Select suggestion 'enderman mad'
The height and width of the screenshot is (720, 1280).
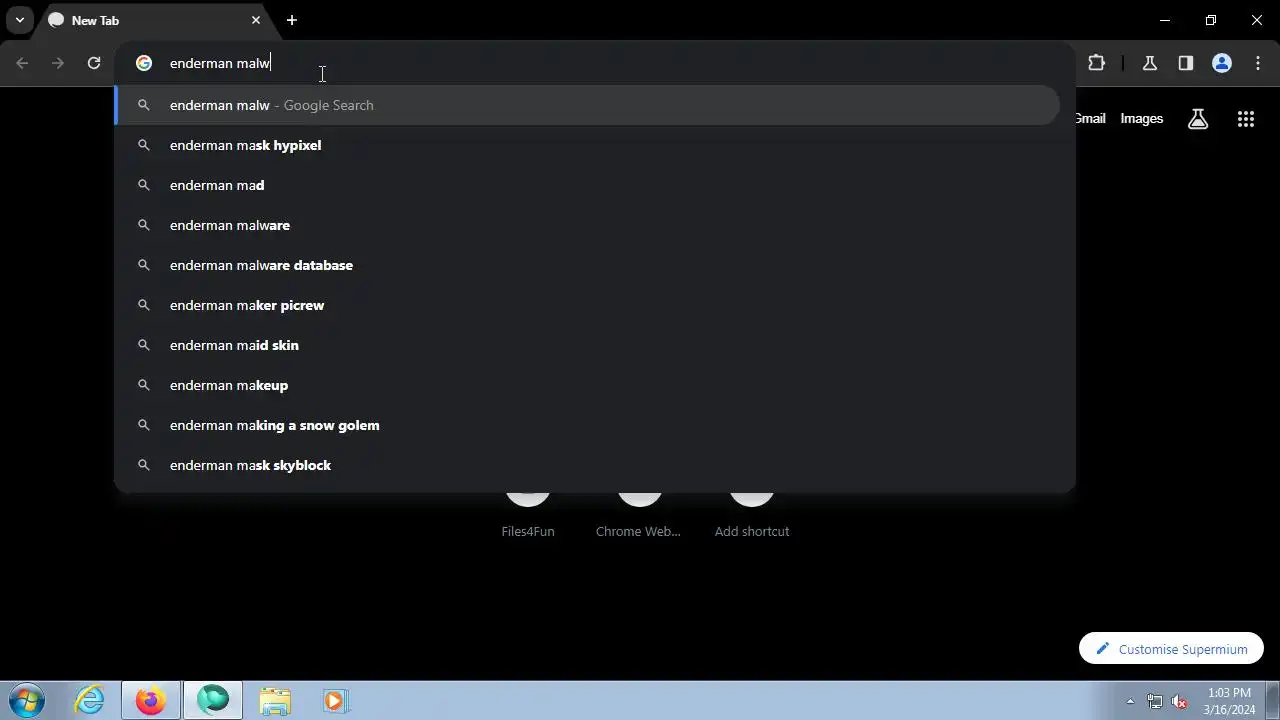pyautogui.click(x=588, y=185)
